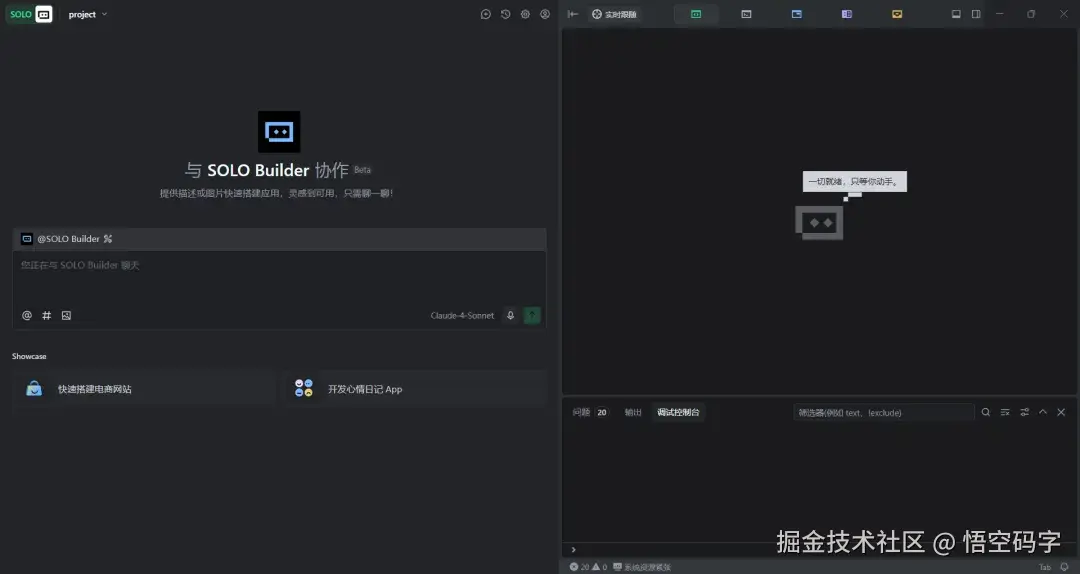Click the Beta badge next to the title
The height and width of the screenshot is (574, 1080).
(x=362, y=170)
